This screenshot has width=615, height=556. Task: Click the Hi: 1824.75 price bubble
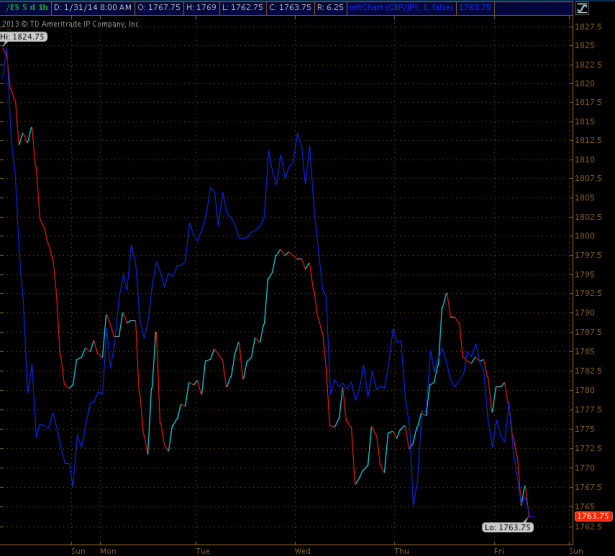tap(23, 37)
